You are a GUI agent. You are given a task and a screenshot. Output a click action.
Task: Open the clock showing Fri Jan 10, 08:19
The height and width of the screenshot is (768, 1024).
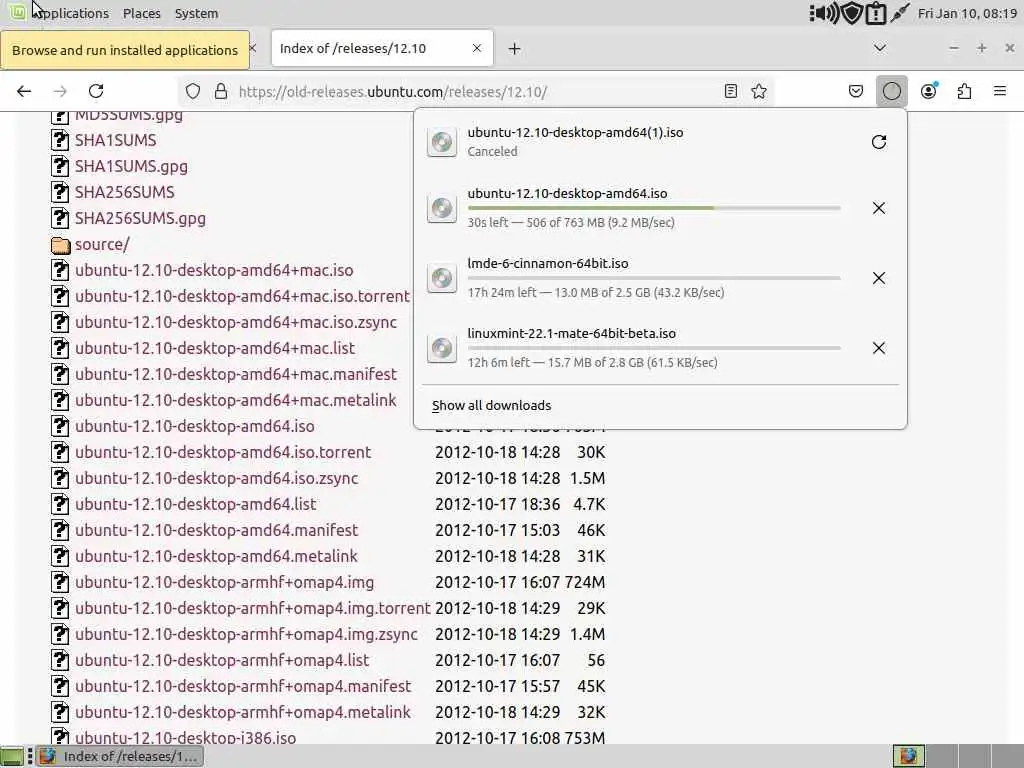tap(967, 13)
